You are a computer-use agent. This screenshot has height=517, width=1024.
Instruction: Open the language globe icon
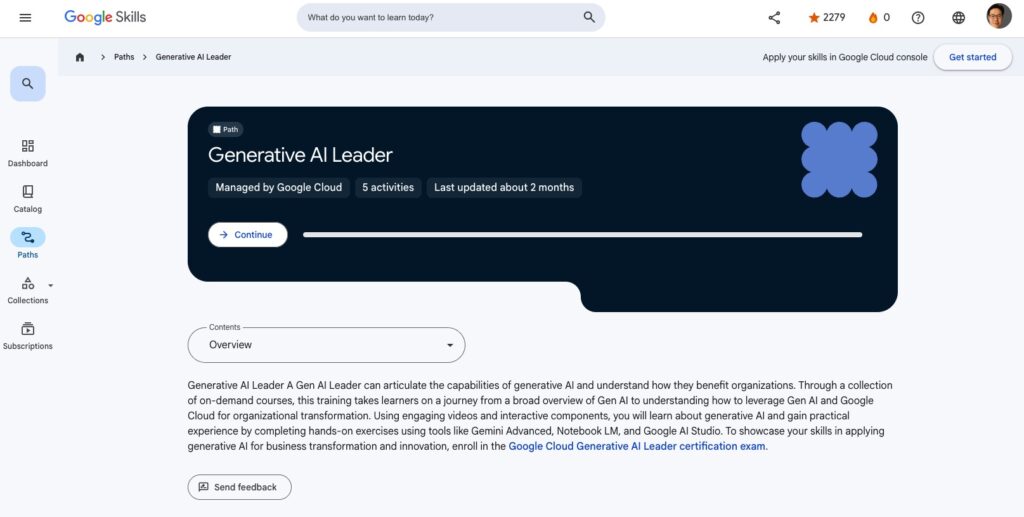[x=958, y=17]
